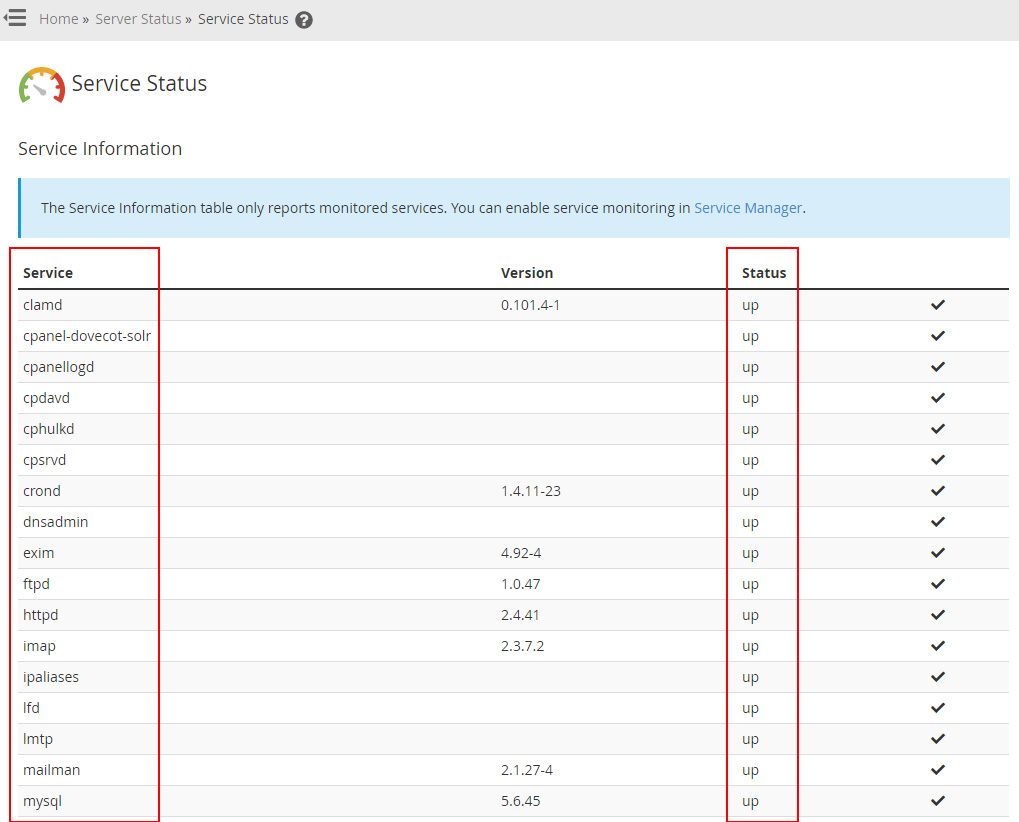Screen dimensions: 1019x822
Task: Select the cpanel-dovecot-solr service row
Action: tap(87, 336)
